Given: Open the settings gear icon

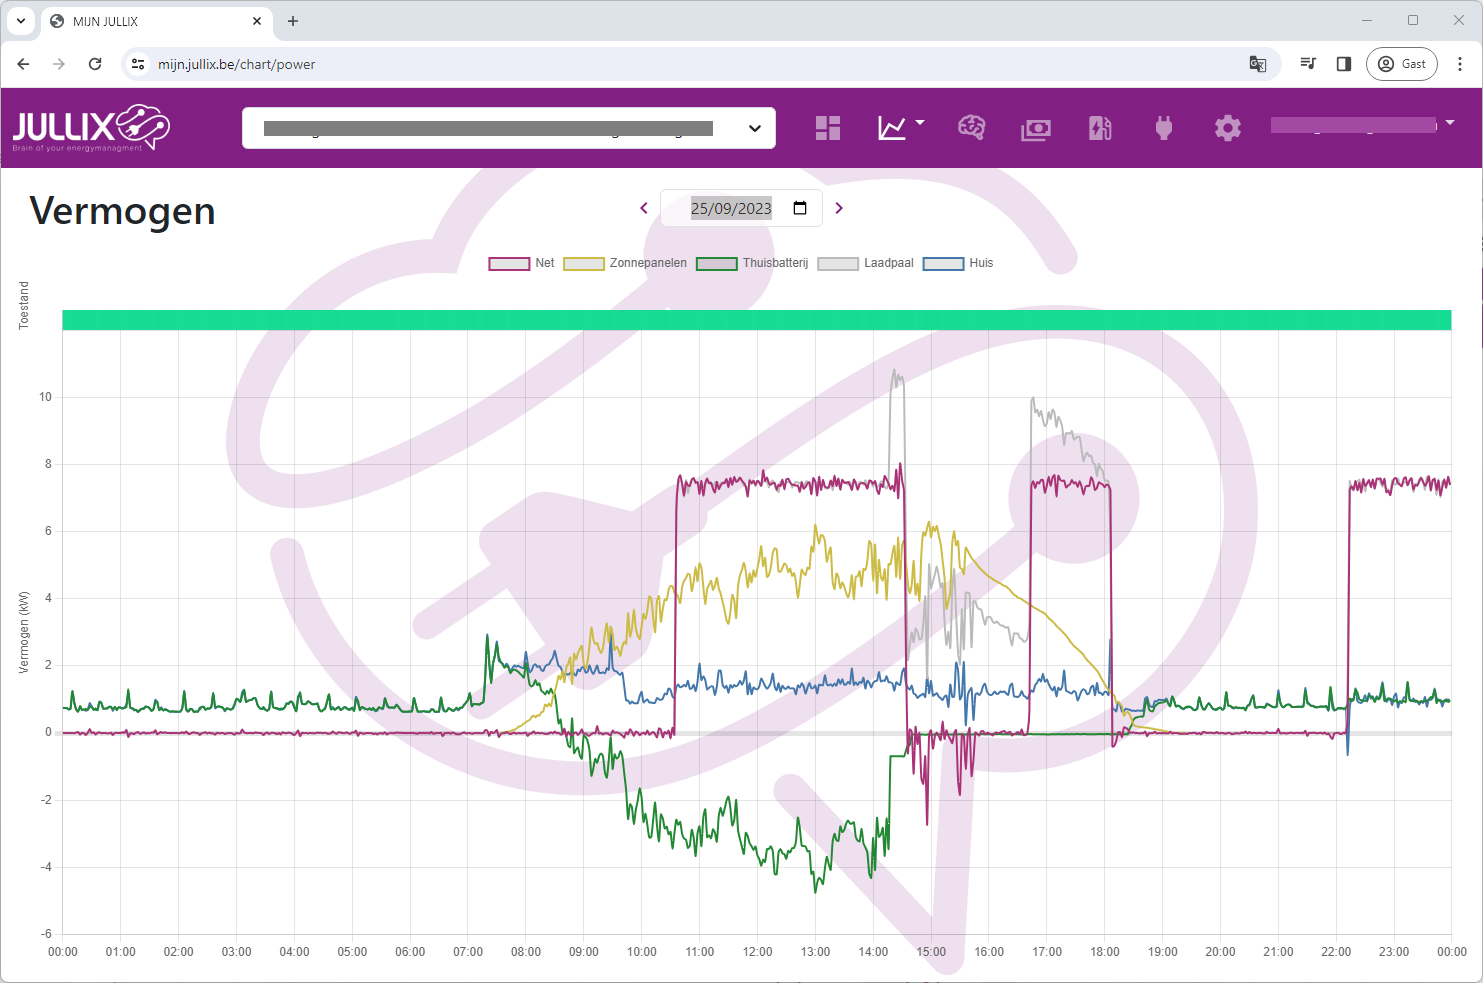Looking at the screenshot, I should (x=1227, y=128).
